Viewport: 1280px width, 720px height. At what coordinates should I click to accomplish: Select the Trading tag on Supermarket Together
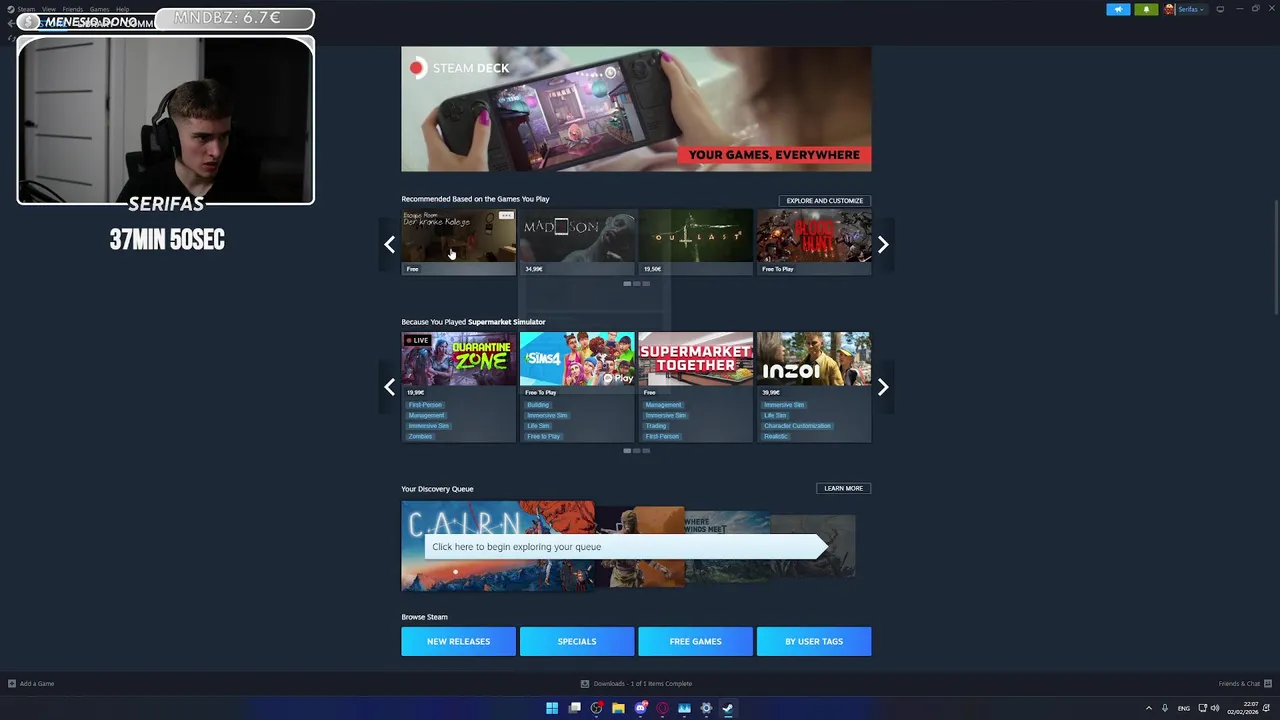656,426
